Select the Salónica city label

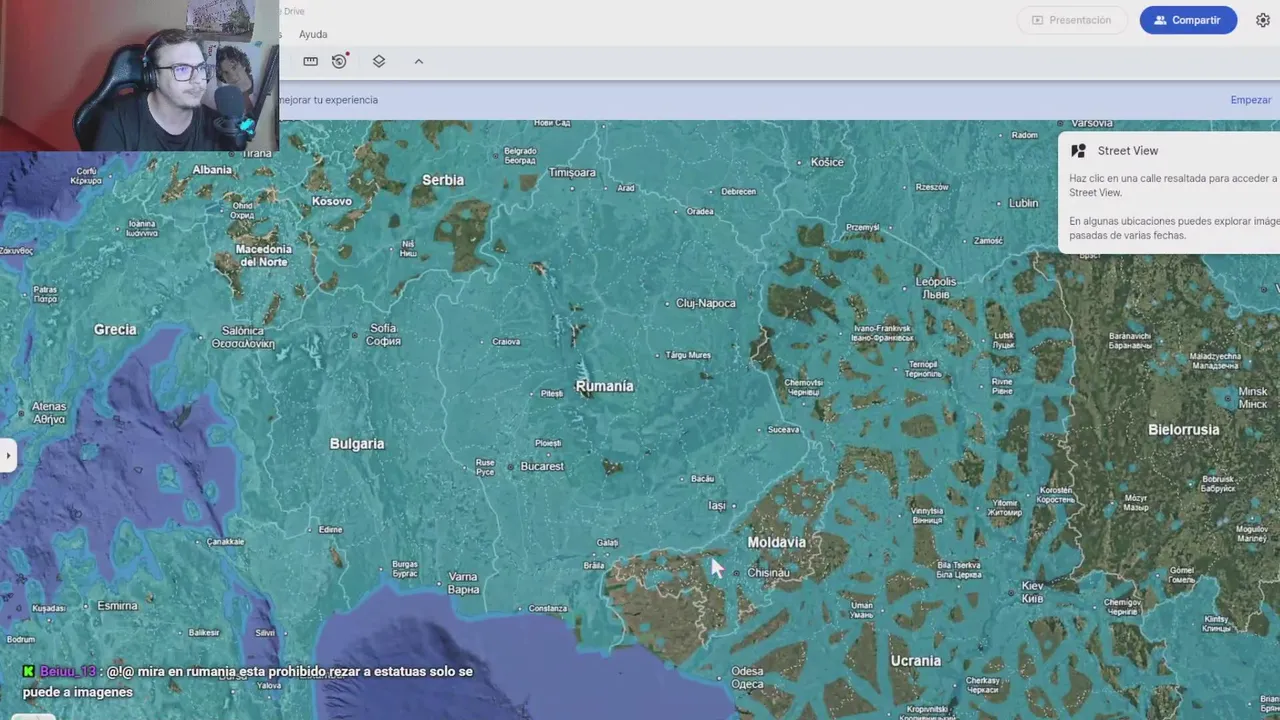tap(243, 337)
